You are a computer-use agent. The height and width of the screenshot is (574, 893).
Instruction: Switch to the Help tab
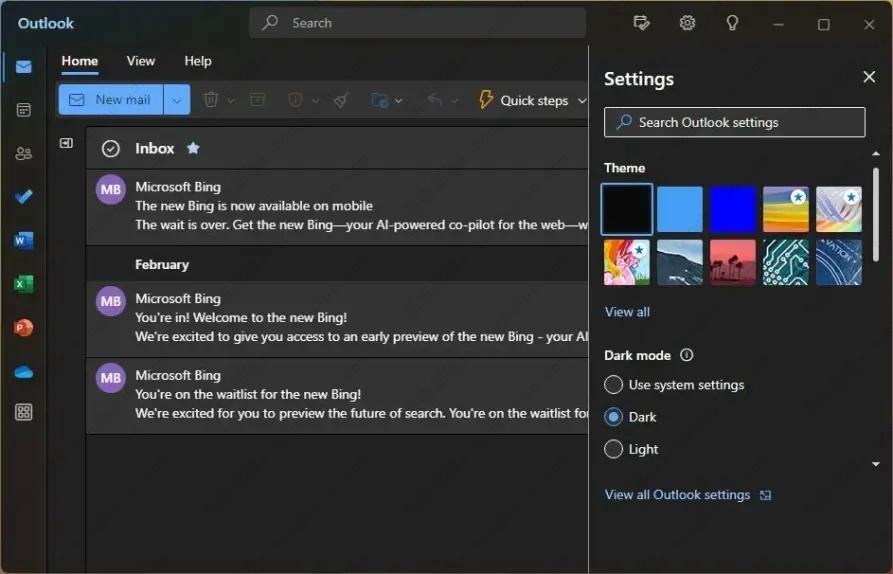click(198, 61)
